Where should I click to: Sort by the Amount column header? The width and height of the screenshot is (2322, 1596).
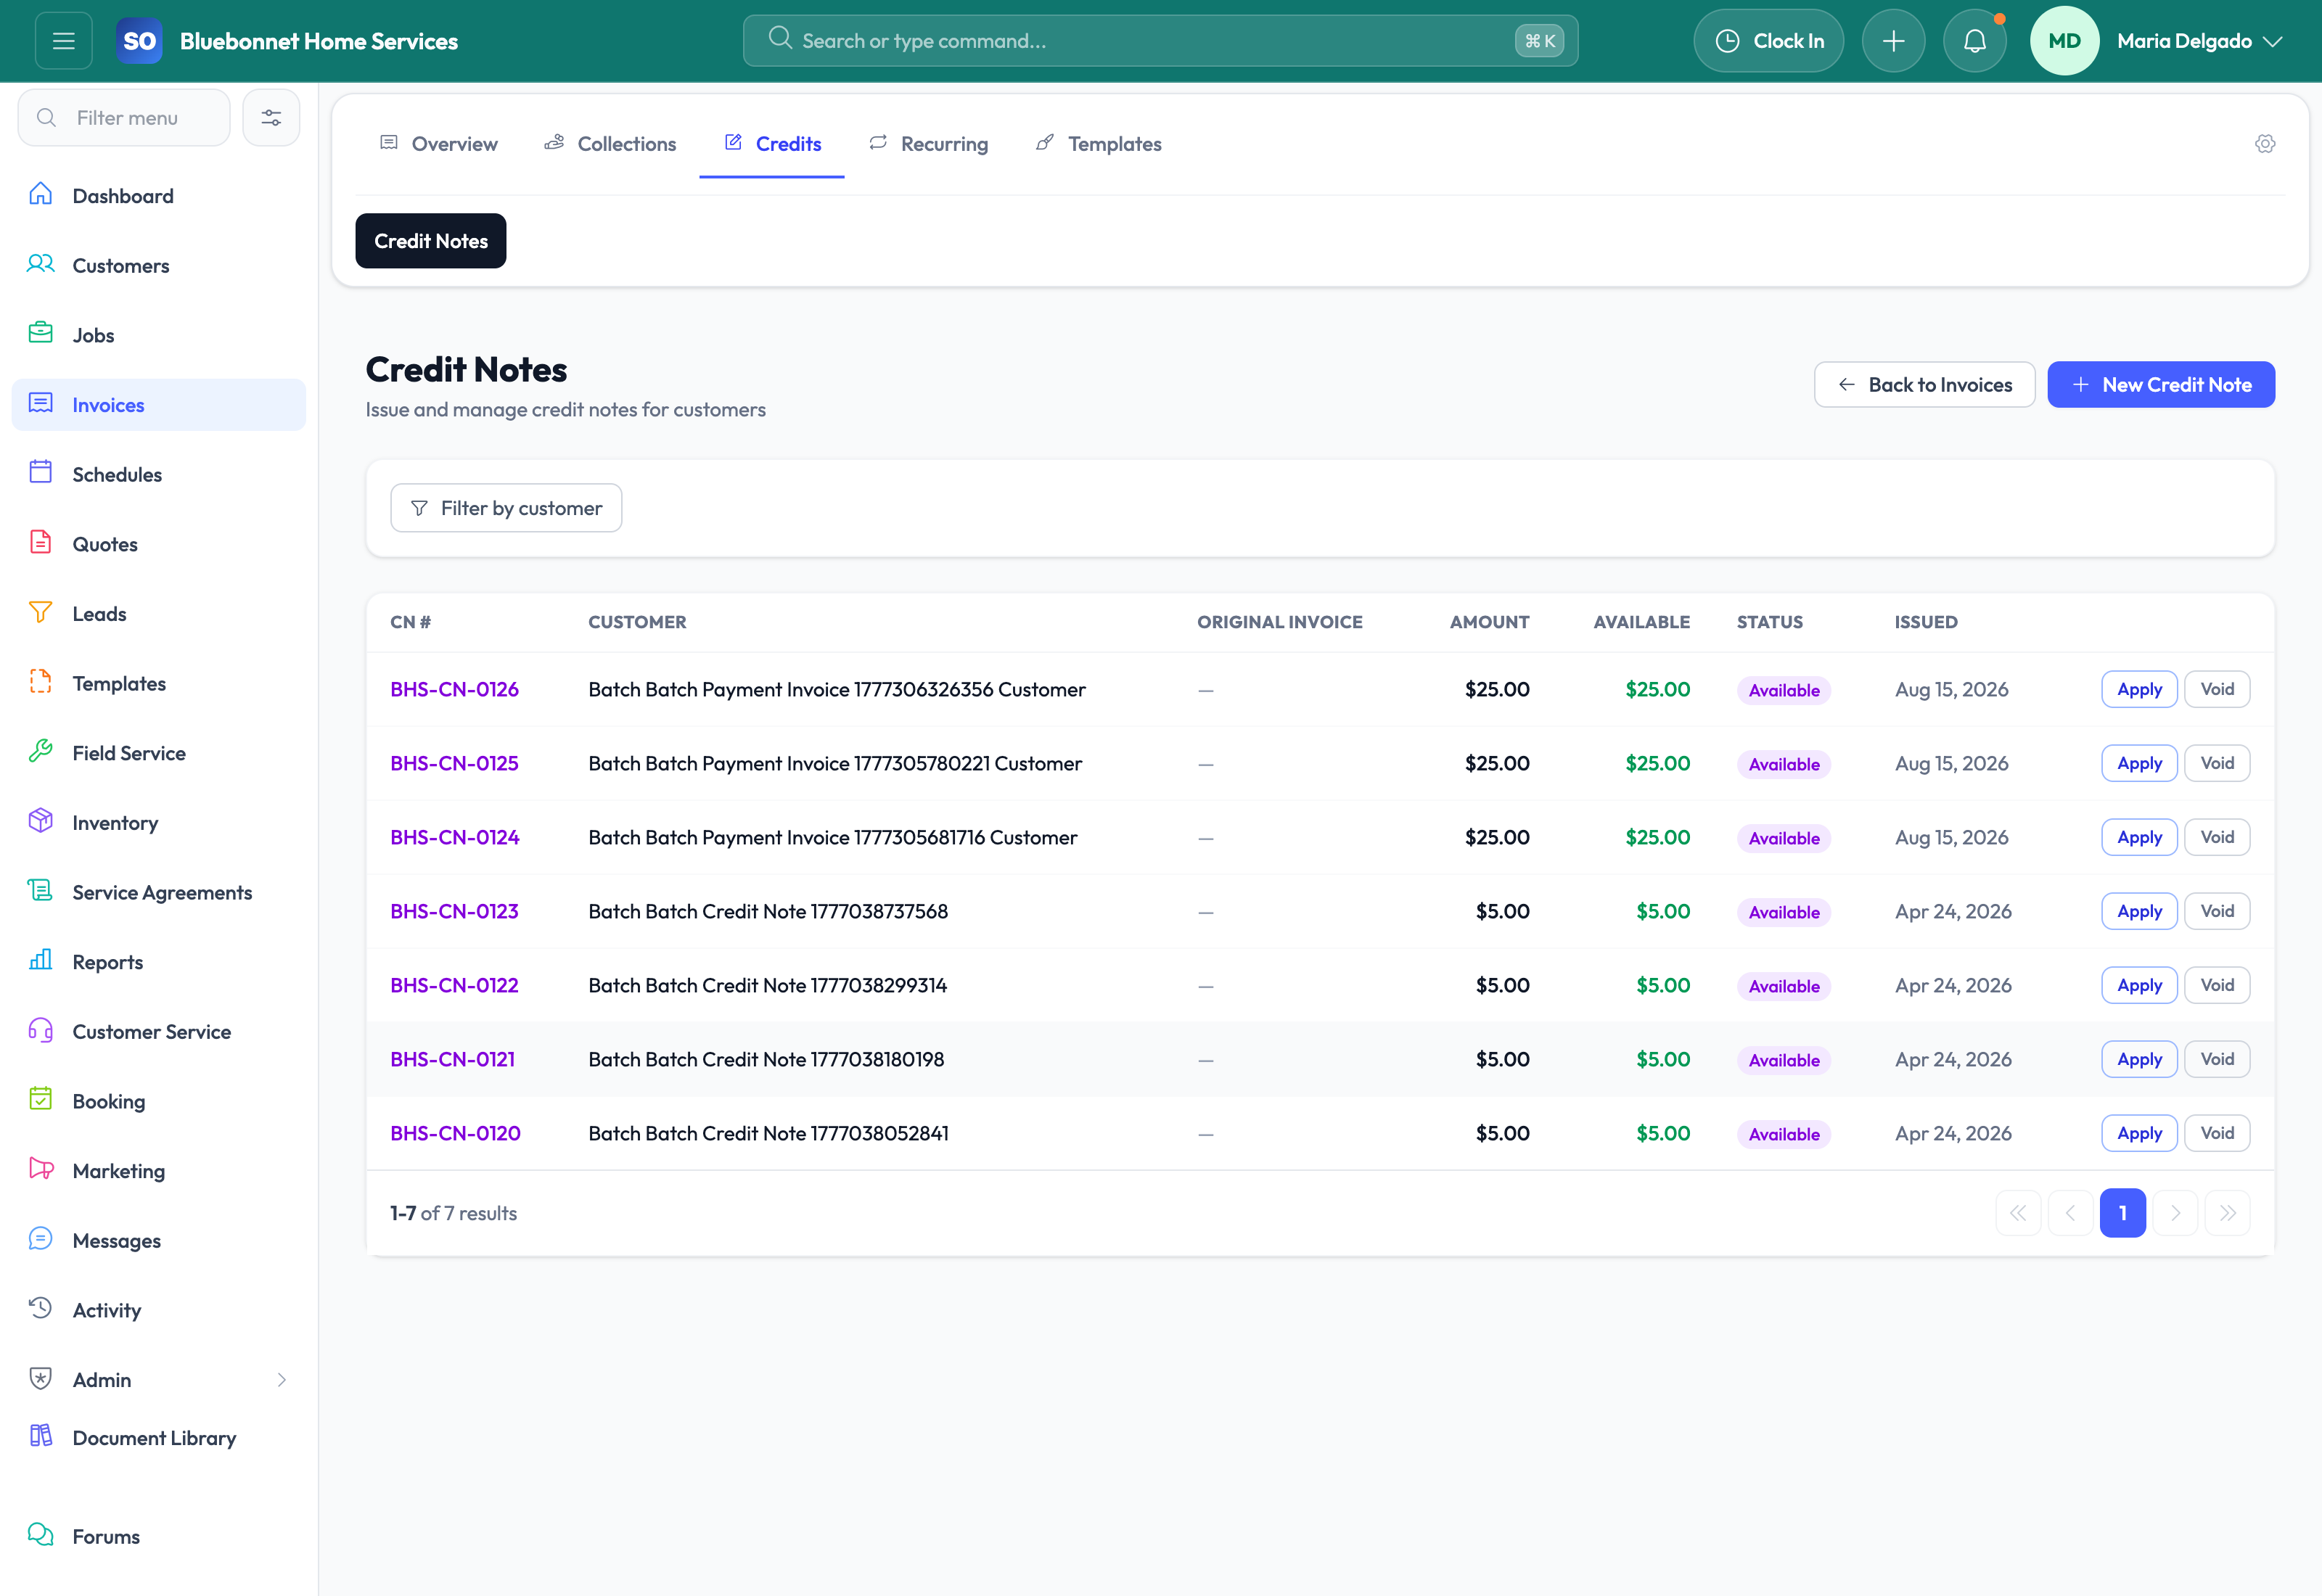1489,622
